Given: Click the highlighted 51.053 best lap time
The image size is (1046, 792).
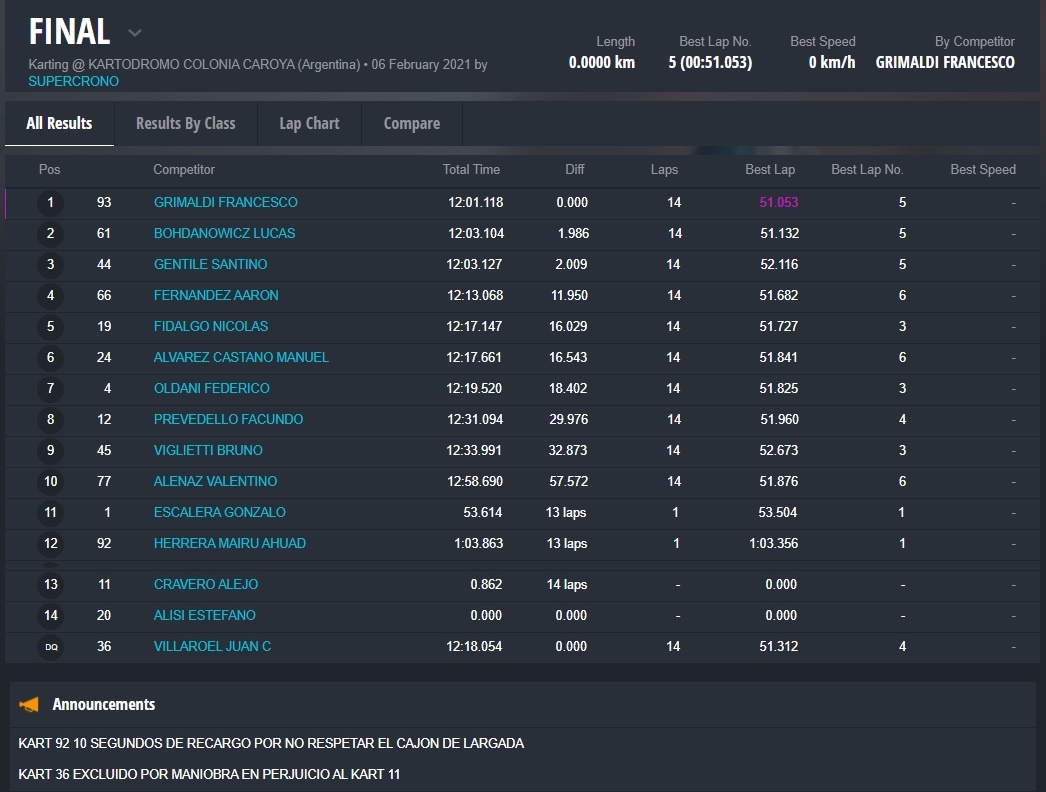Looking at the screenshot, I should (779, 203).
